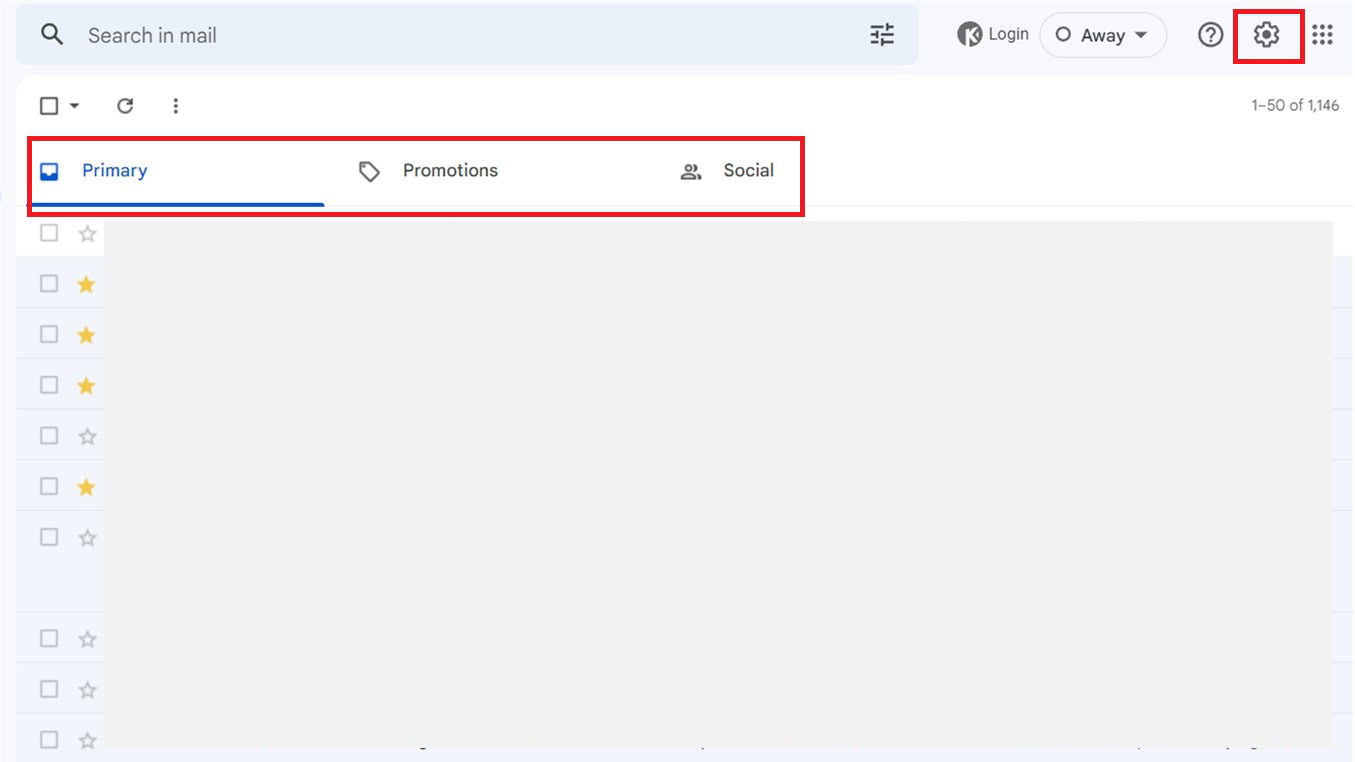Refresh the inbox
This screenshot has height=762, width=1355.
(x=125, y=106)
